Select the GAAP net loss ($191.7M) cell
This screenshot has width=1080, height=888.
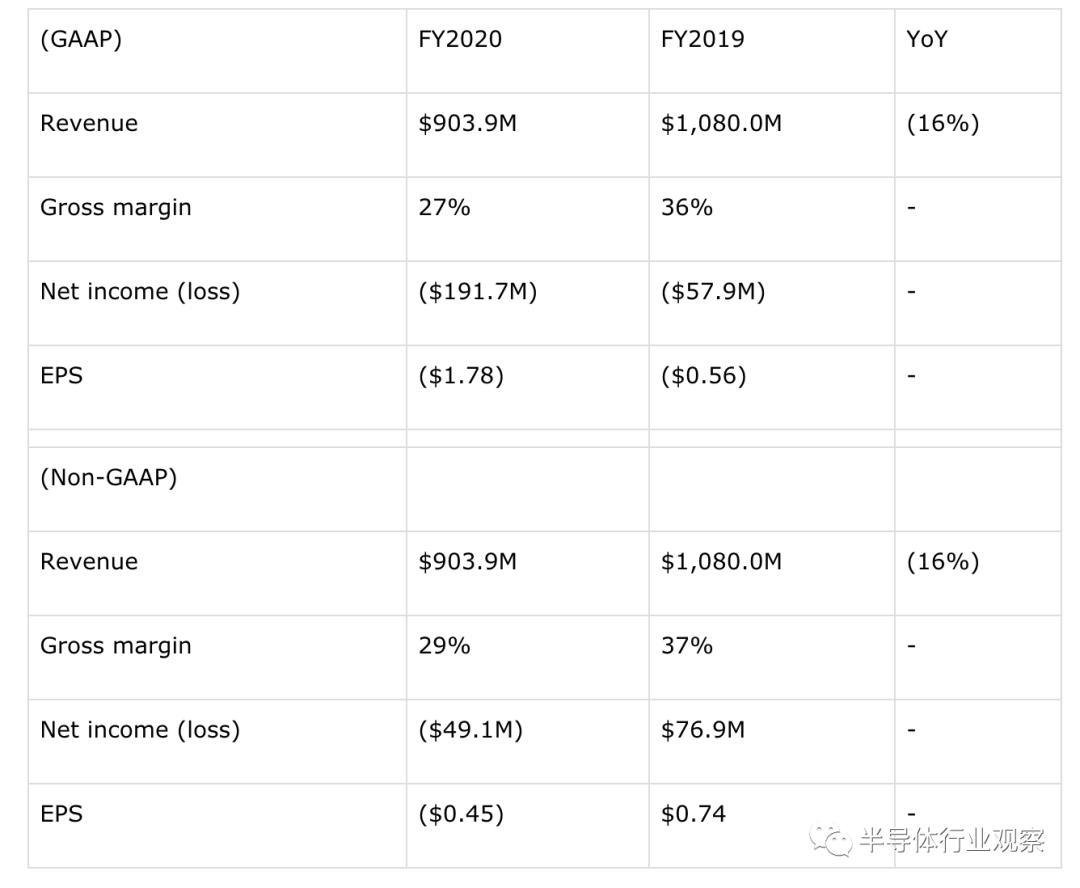click(528, 303)
